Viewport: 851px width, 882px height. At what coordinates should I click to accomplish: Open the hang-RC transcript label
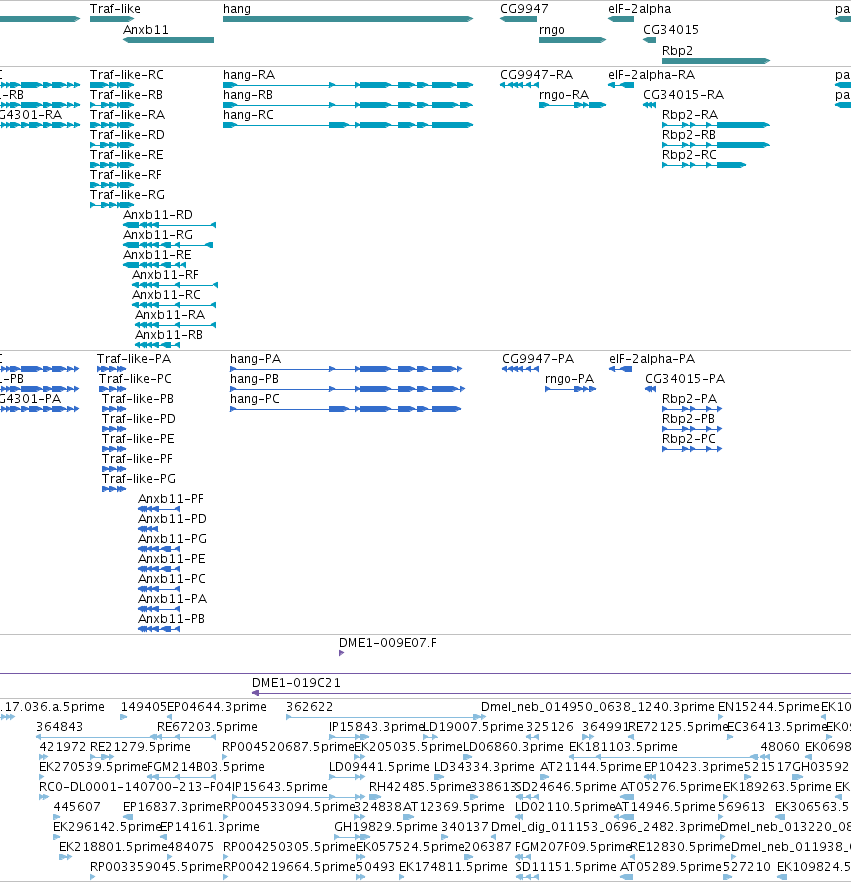click(249, 115)
